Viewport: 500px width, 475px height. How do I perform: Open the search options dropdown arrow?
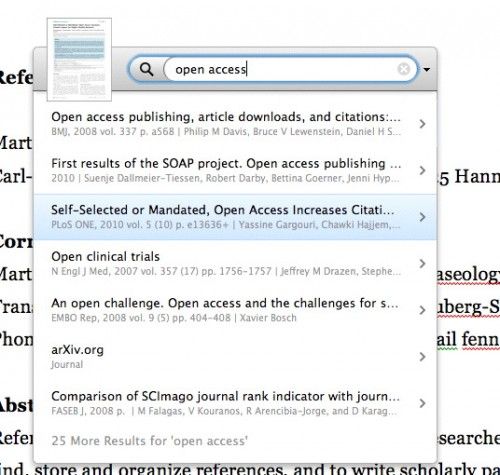pyautogui.click(x=427, y=70)
